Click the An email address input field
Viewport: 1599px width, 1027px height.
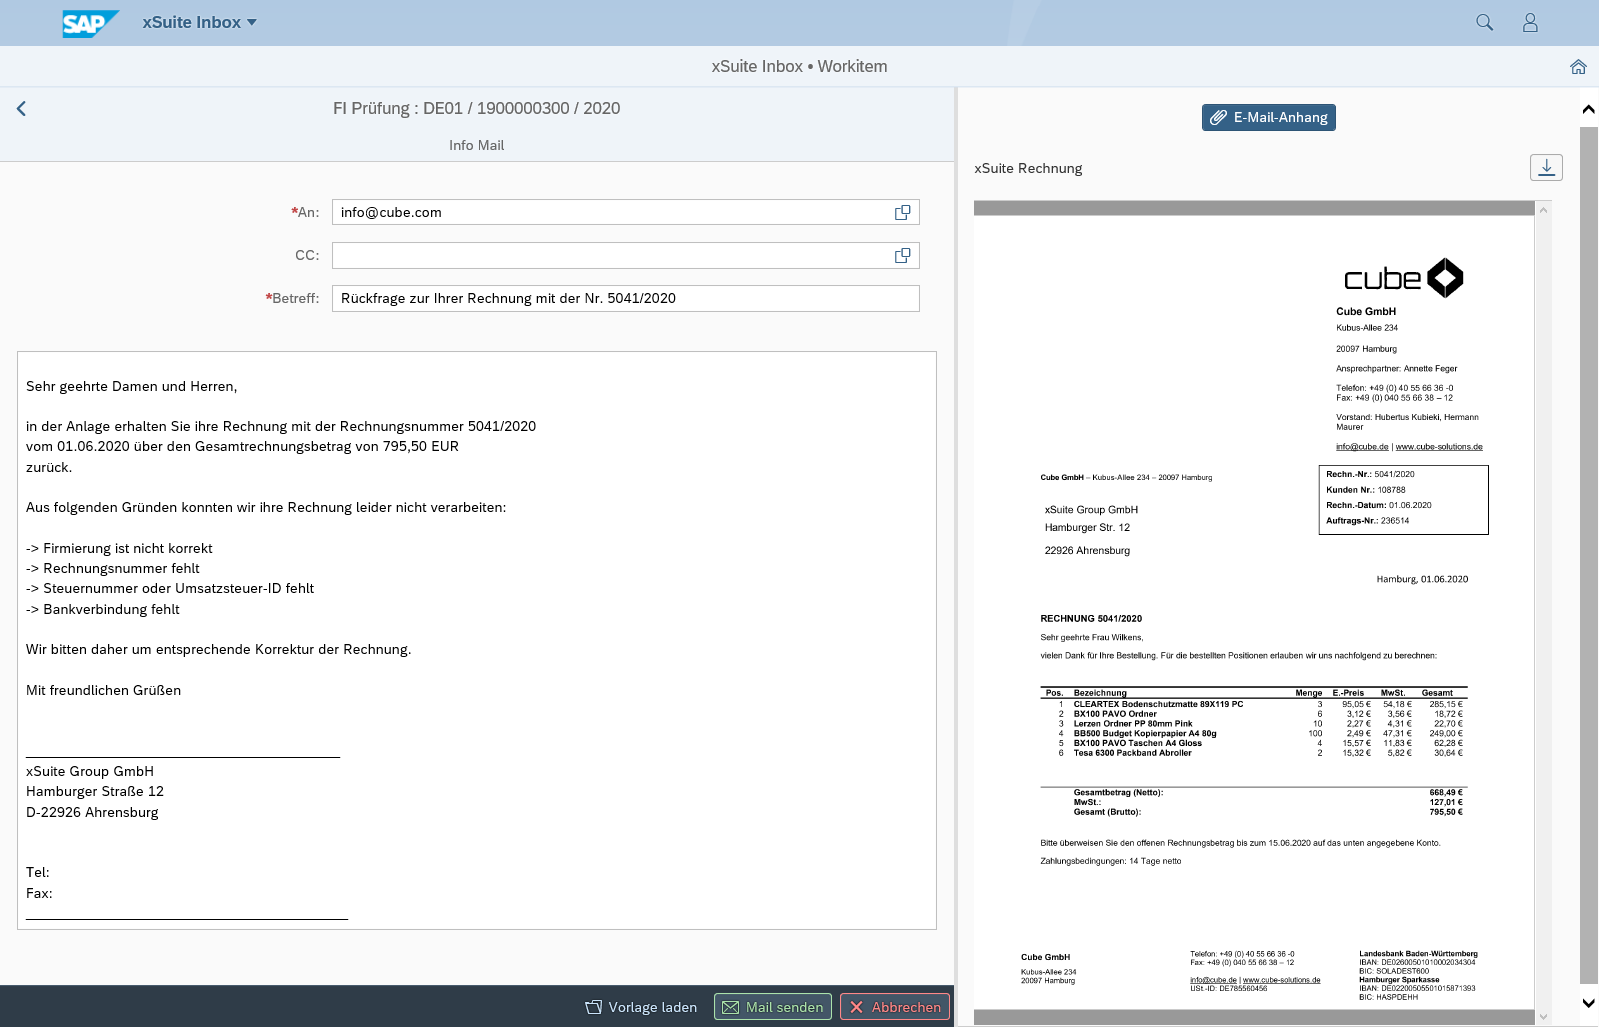coord(612,212)
